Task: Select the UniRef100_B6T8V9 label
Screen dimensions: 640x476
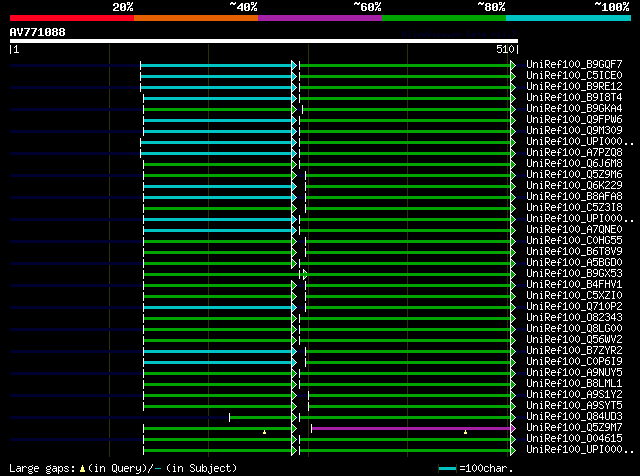Action: (574, 252)
